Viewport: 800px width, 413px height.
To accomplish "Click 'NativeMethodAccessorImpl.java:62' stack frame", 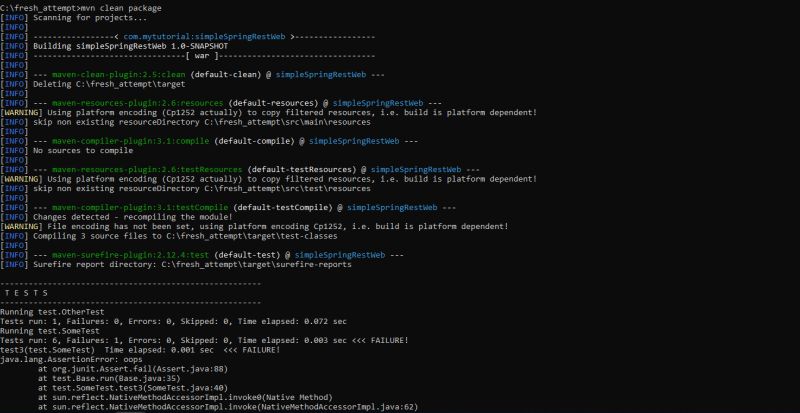I will click(228, 407).
